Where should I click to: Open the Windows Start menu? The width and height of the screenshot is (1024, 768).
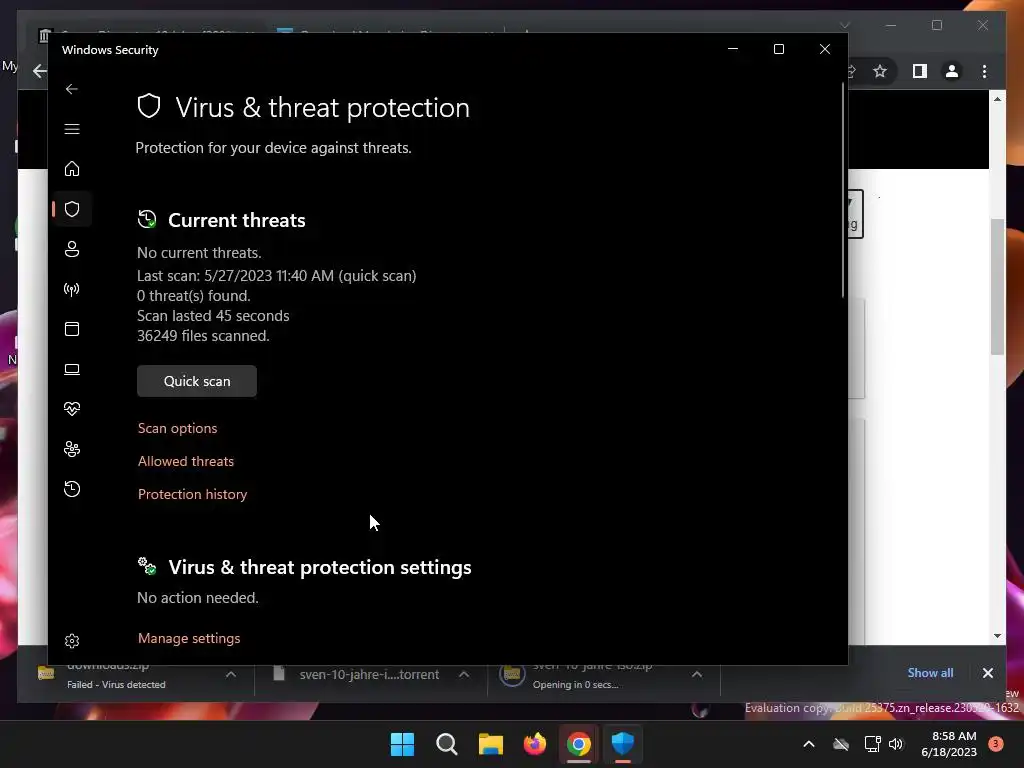tap(402, 744)
